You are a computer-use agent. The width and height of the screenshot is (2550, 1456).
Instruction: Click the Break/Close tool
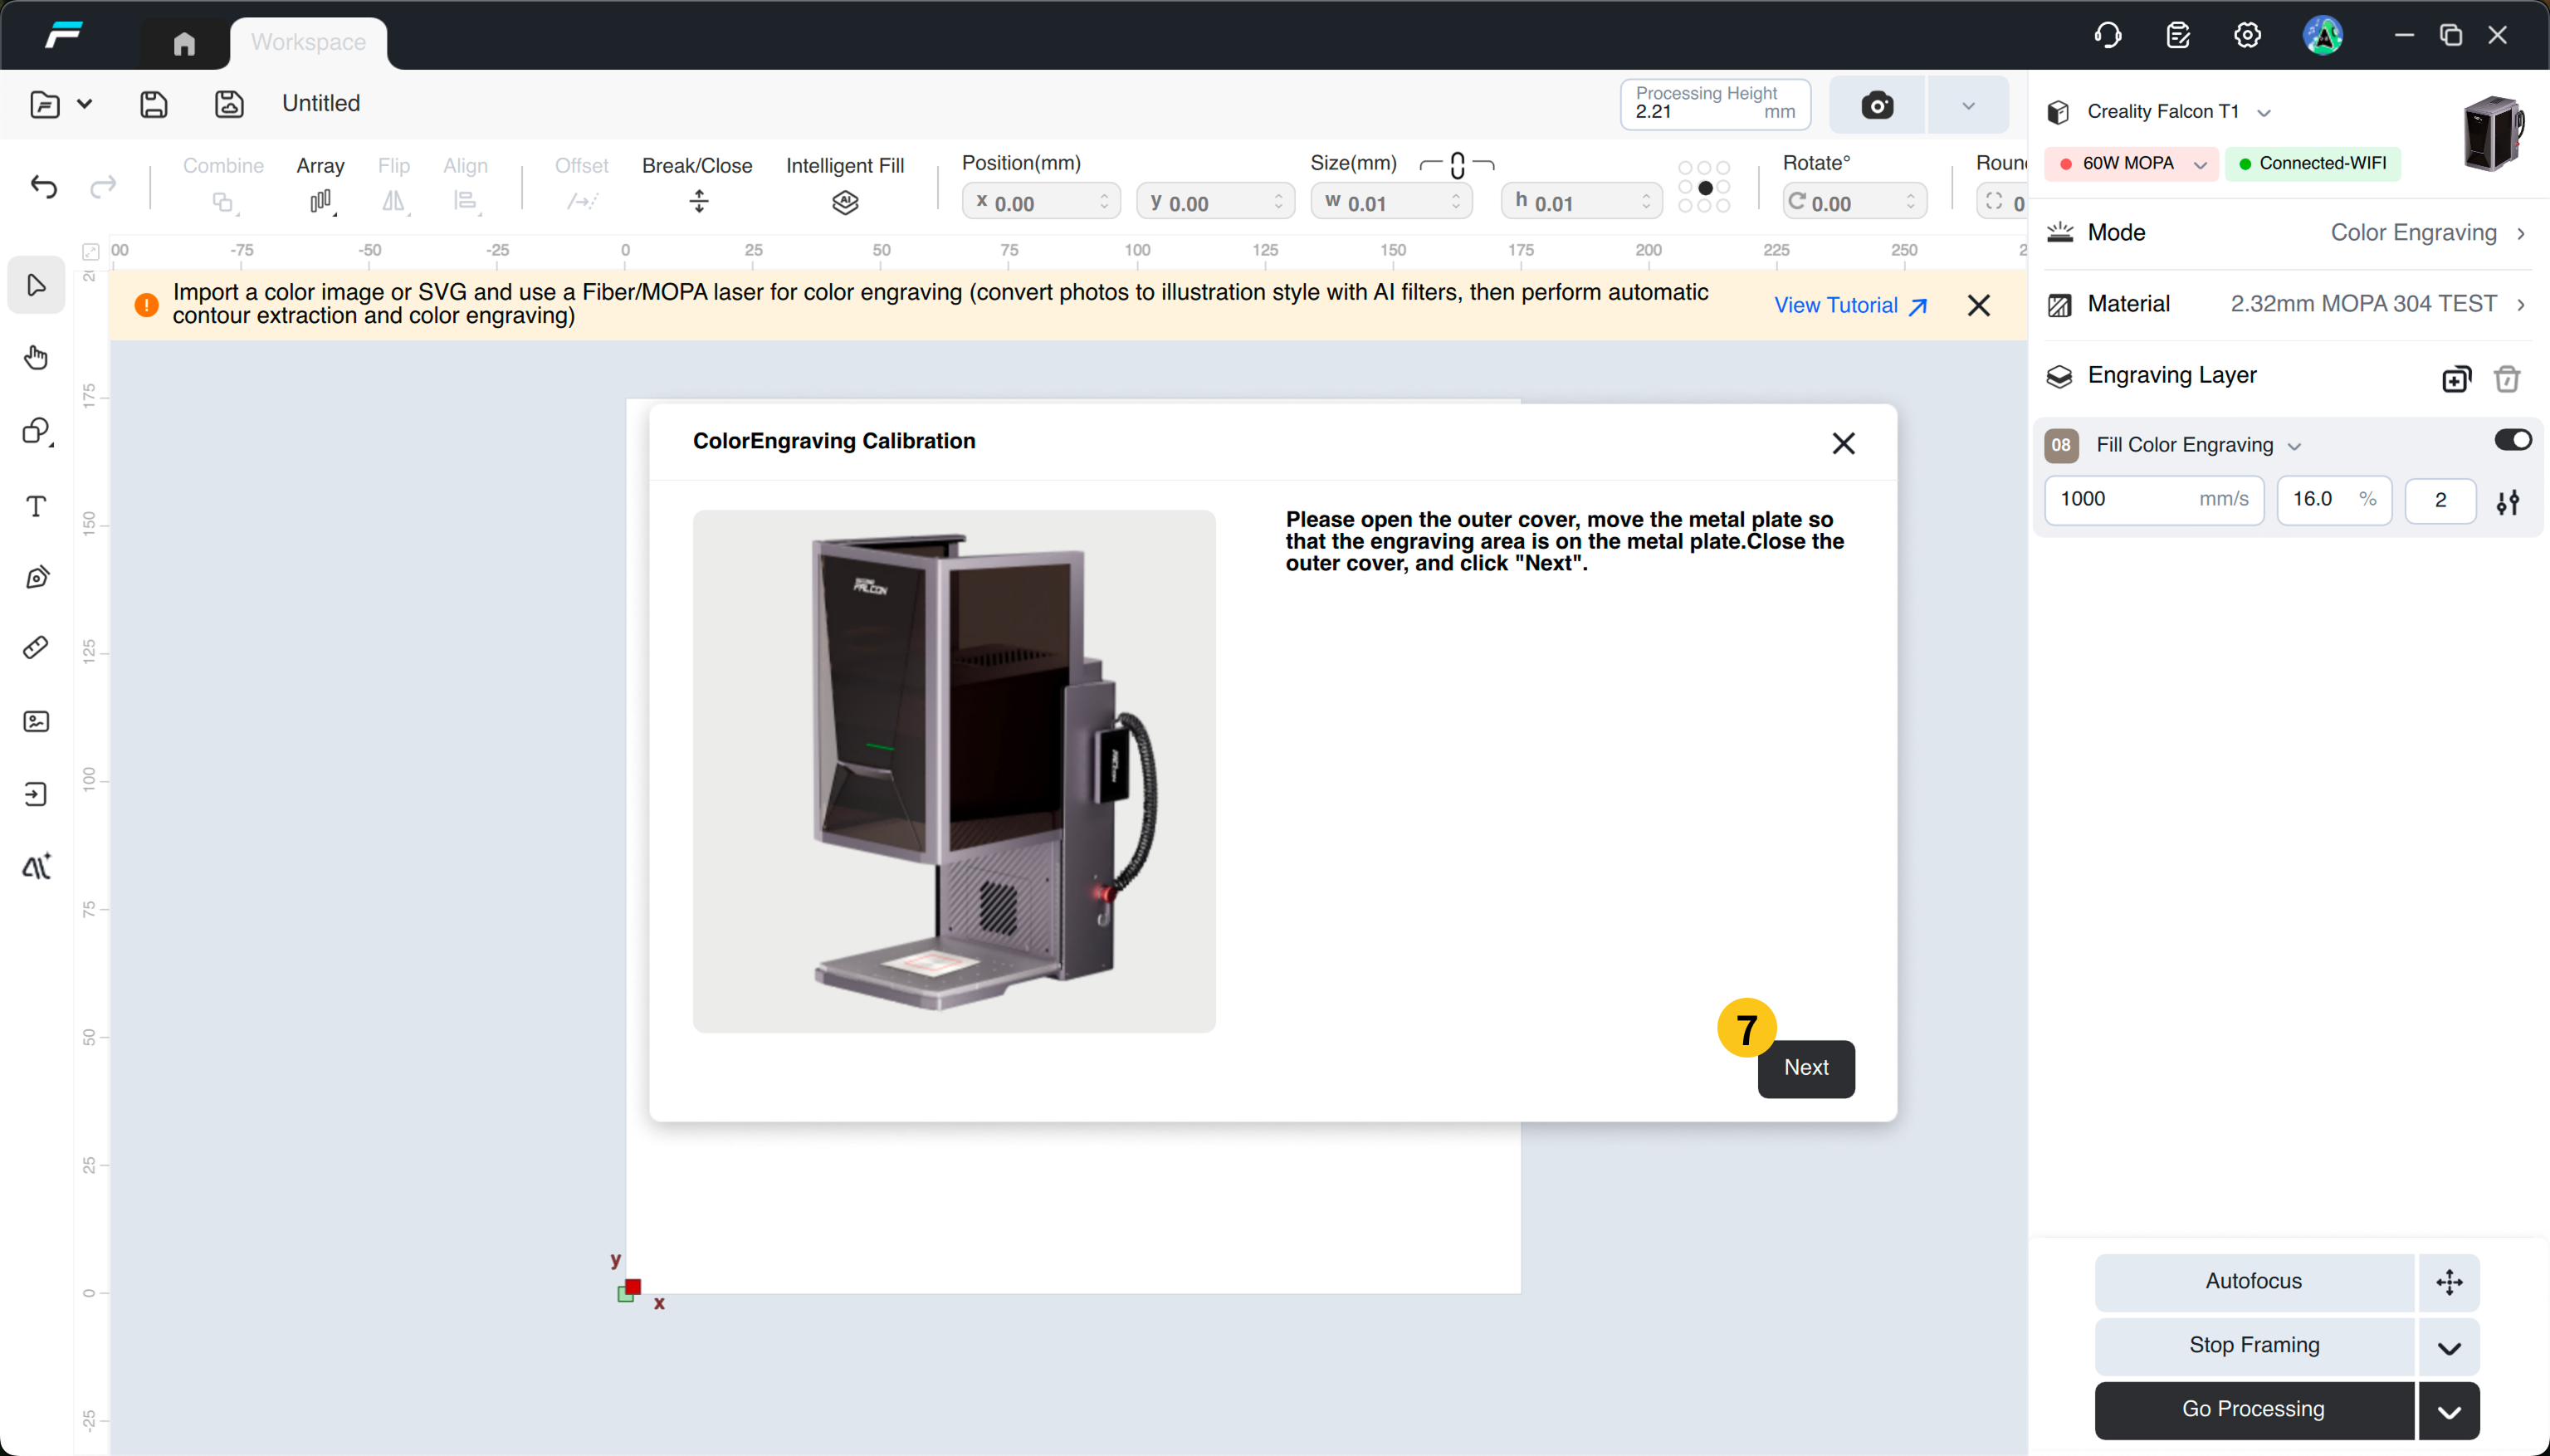coord(697,185)
